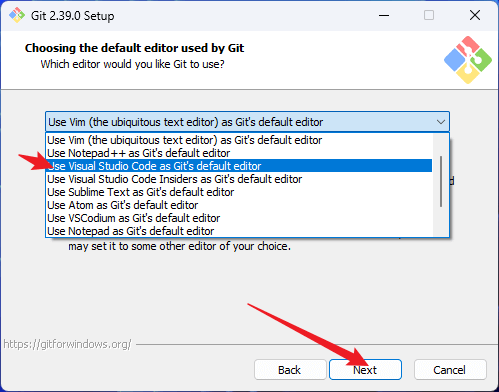Click the Next button
The width and height of the screenshot is (499, 392).
(365, 370)
